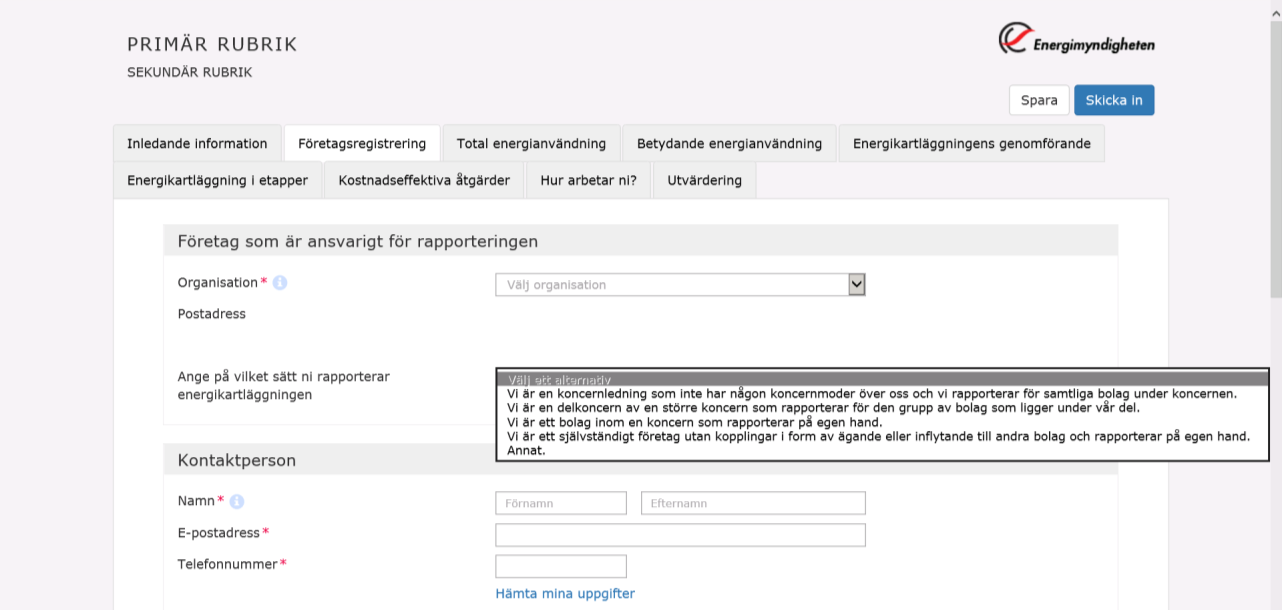Open the Inledande information tab
Image resolution: width=1282 pixels, height=610 pixels.
tap(197, 143)
